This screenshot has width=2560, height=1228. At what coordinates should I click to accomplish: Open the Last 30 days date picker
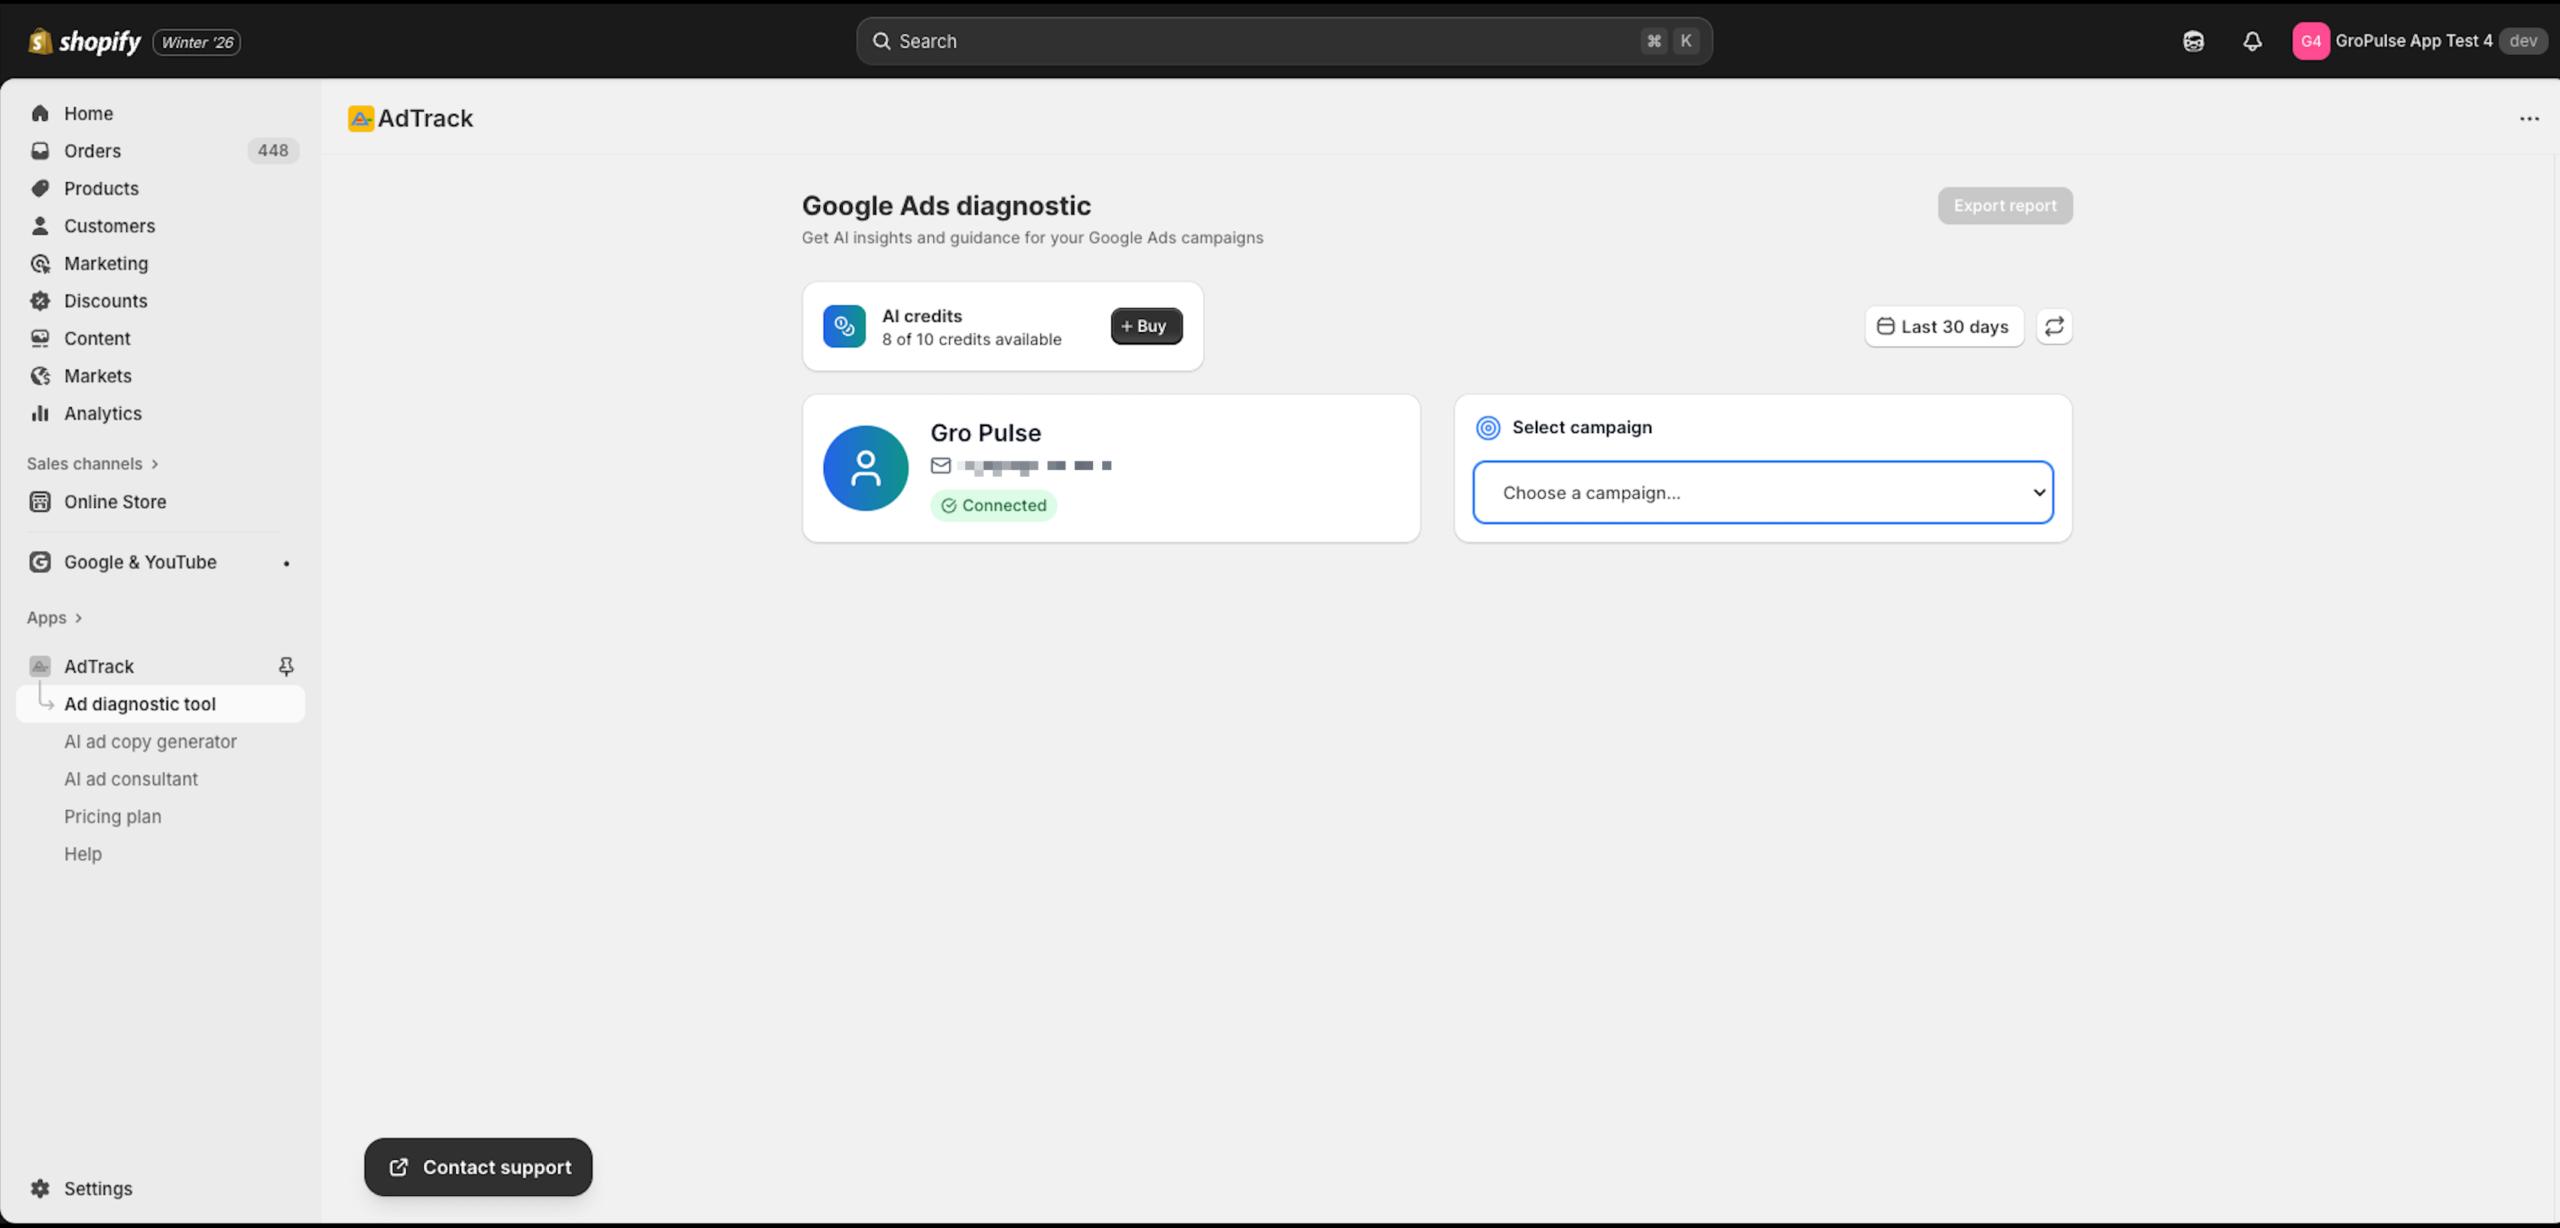pos(1943,326)
